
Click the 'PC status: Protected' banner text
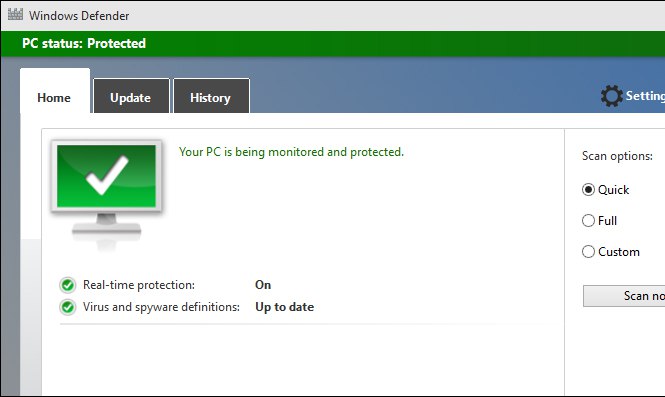84,44
